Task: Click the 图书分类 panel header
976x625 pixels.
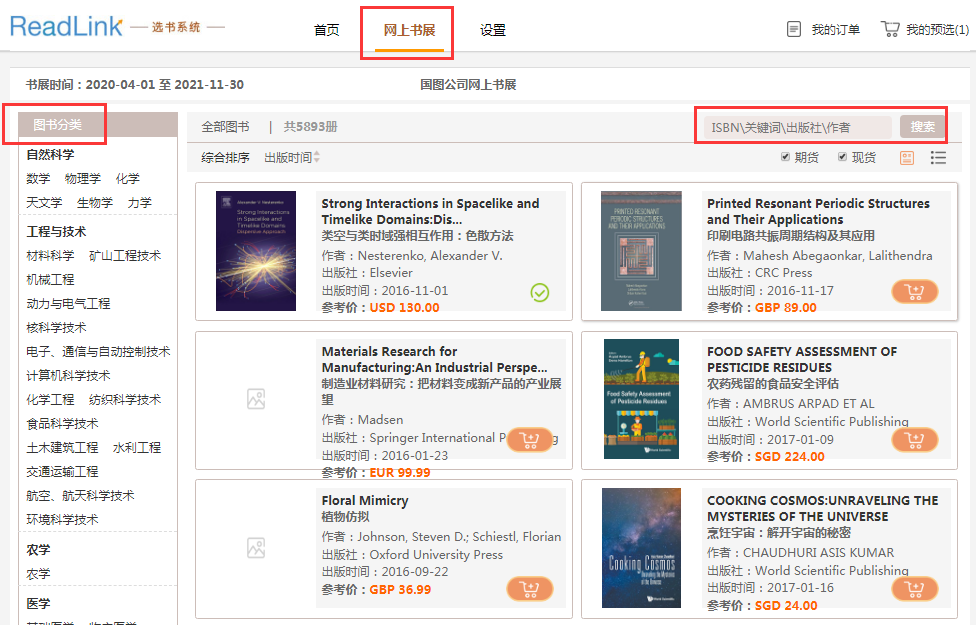Action: coord(98,125)
